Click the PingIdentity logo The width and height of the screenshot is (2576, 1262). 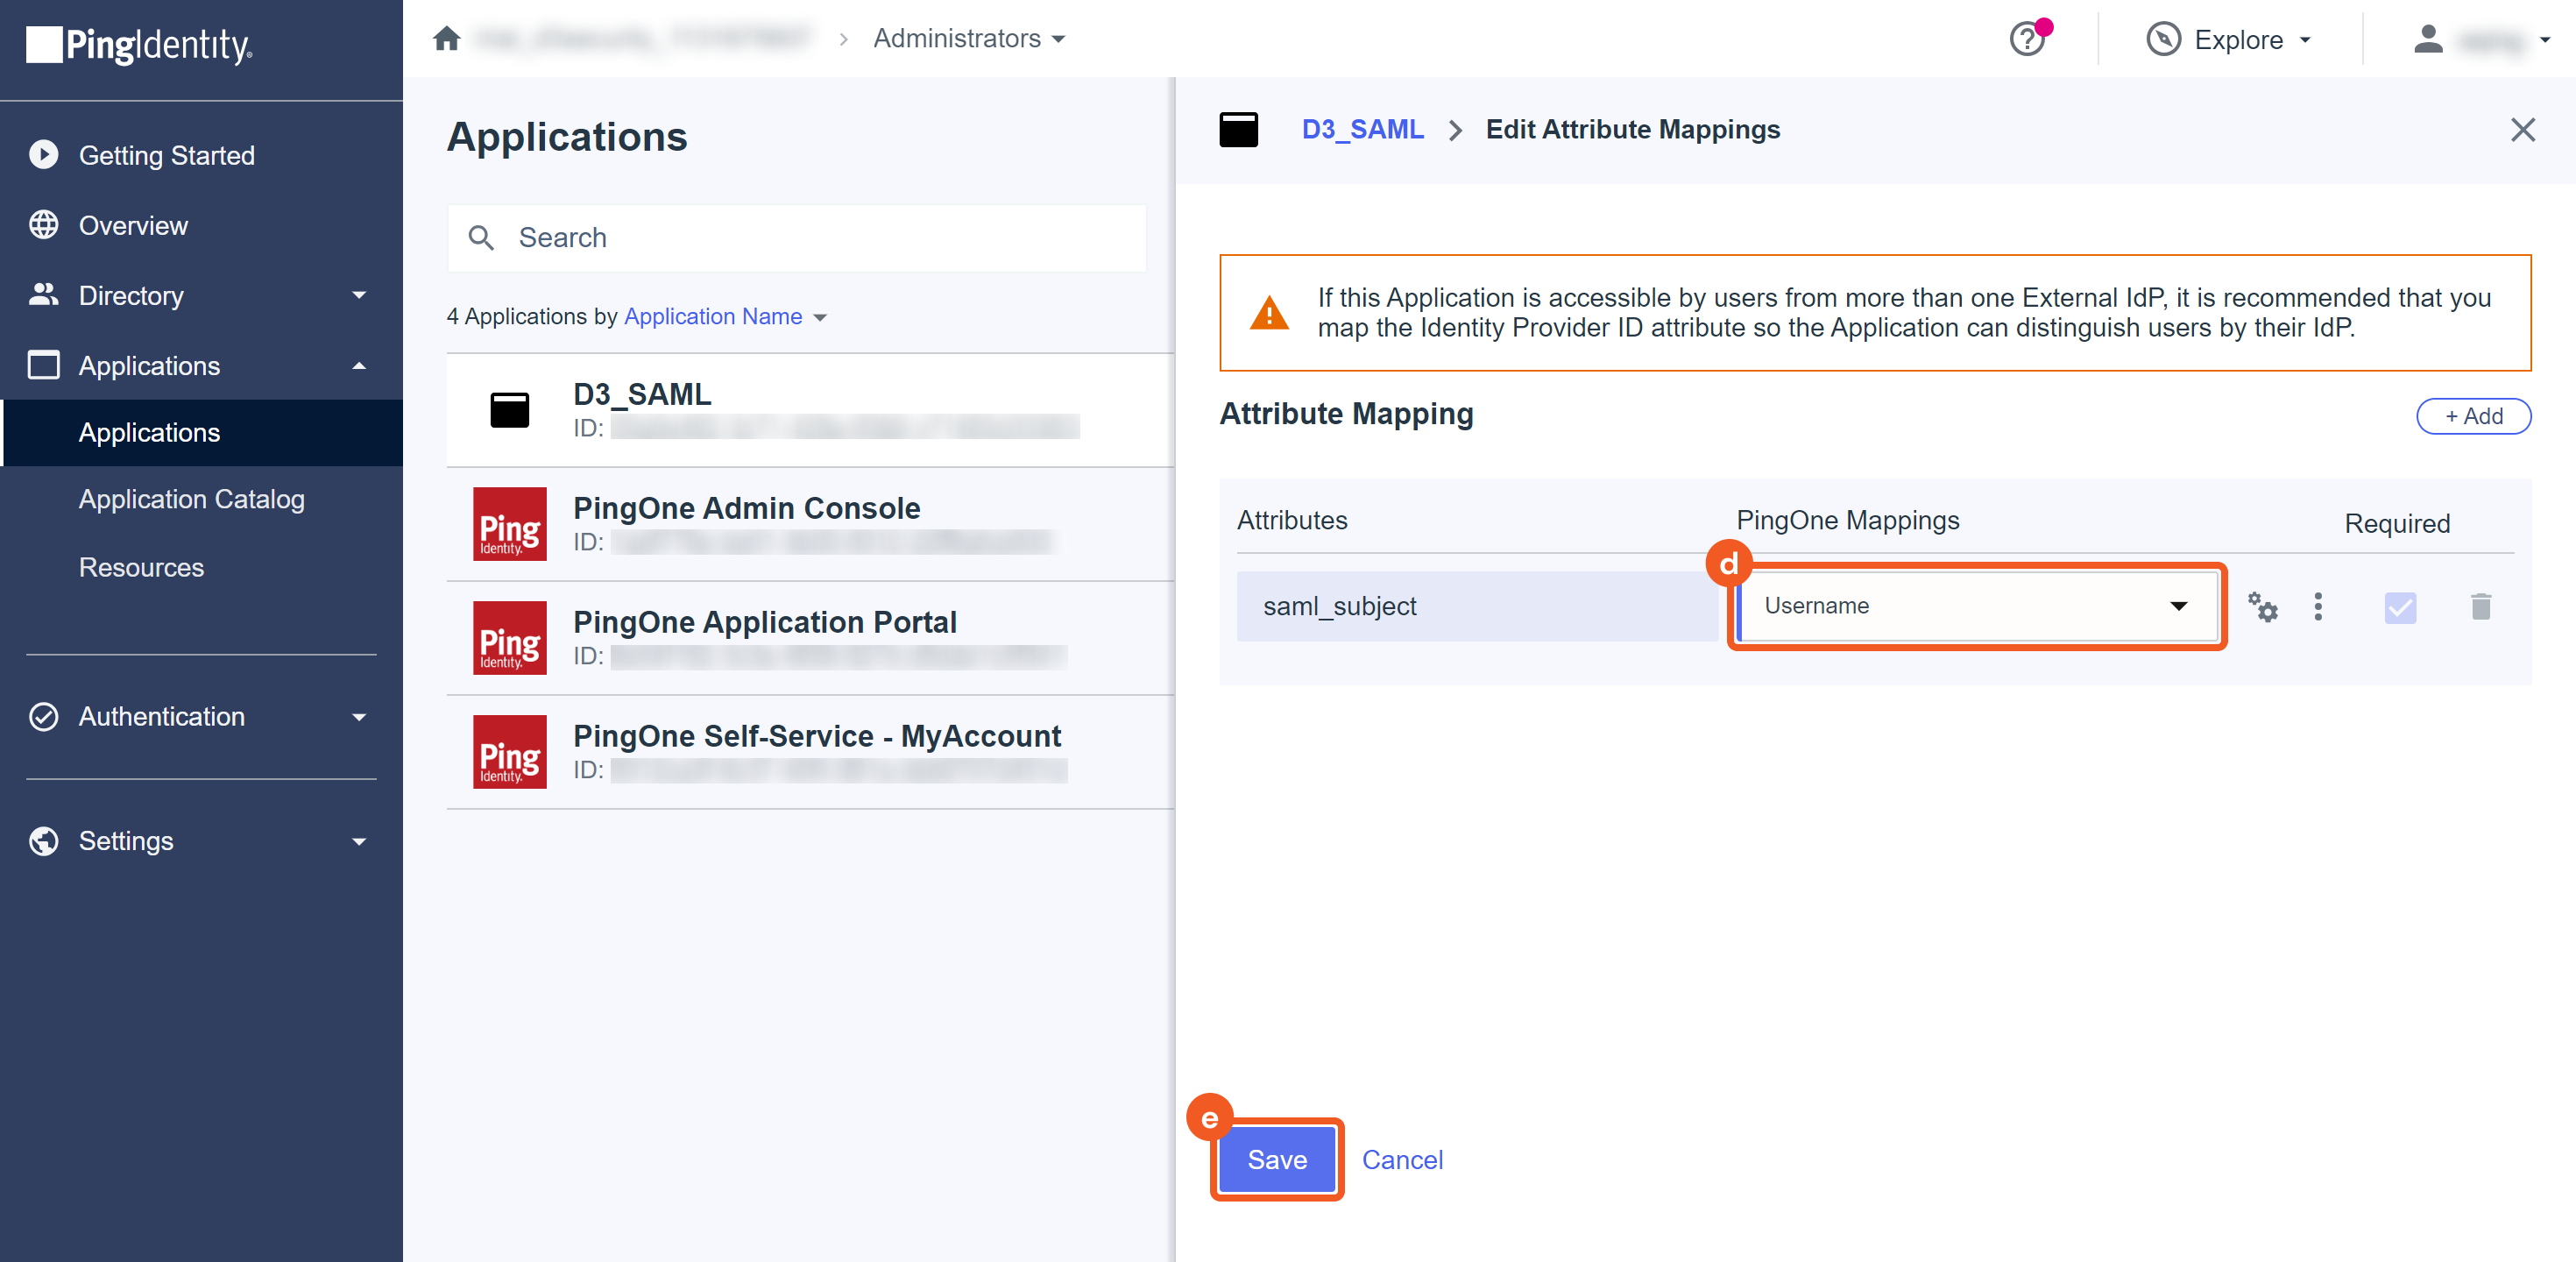pos(140,45)
